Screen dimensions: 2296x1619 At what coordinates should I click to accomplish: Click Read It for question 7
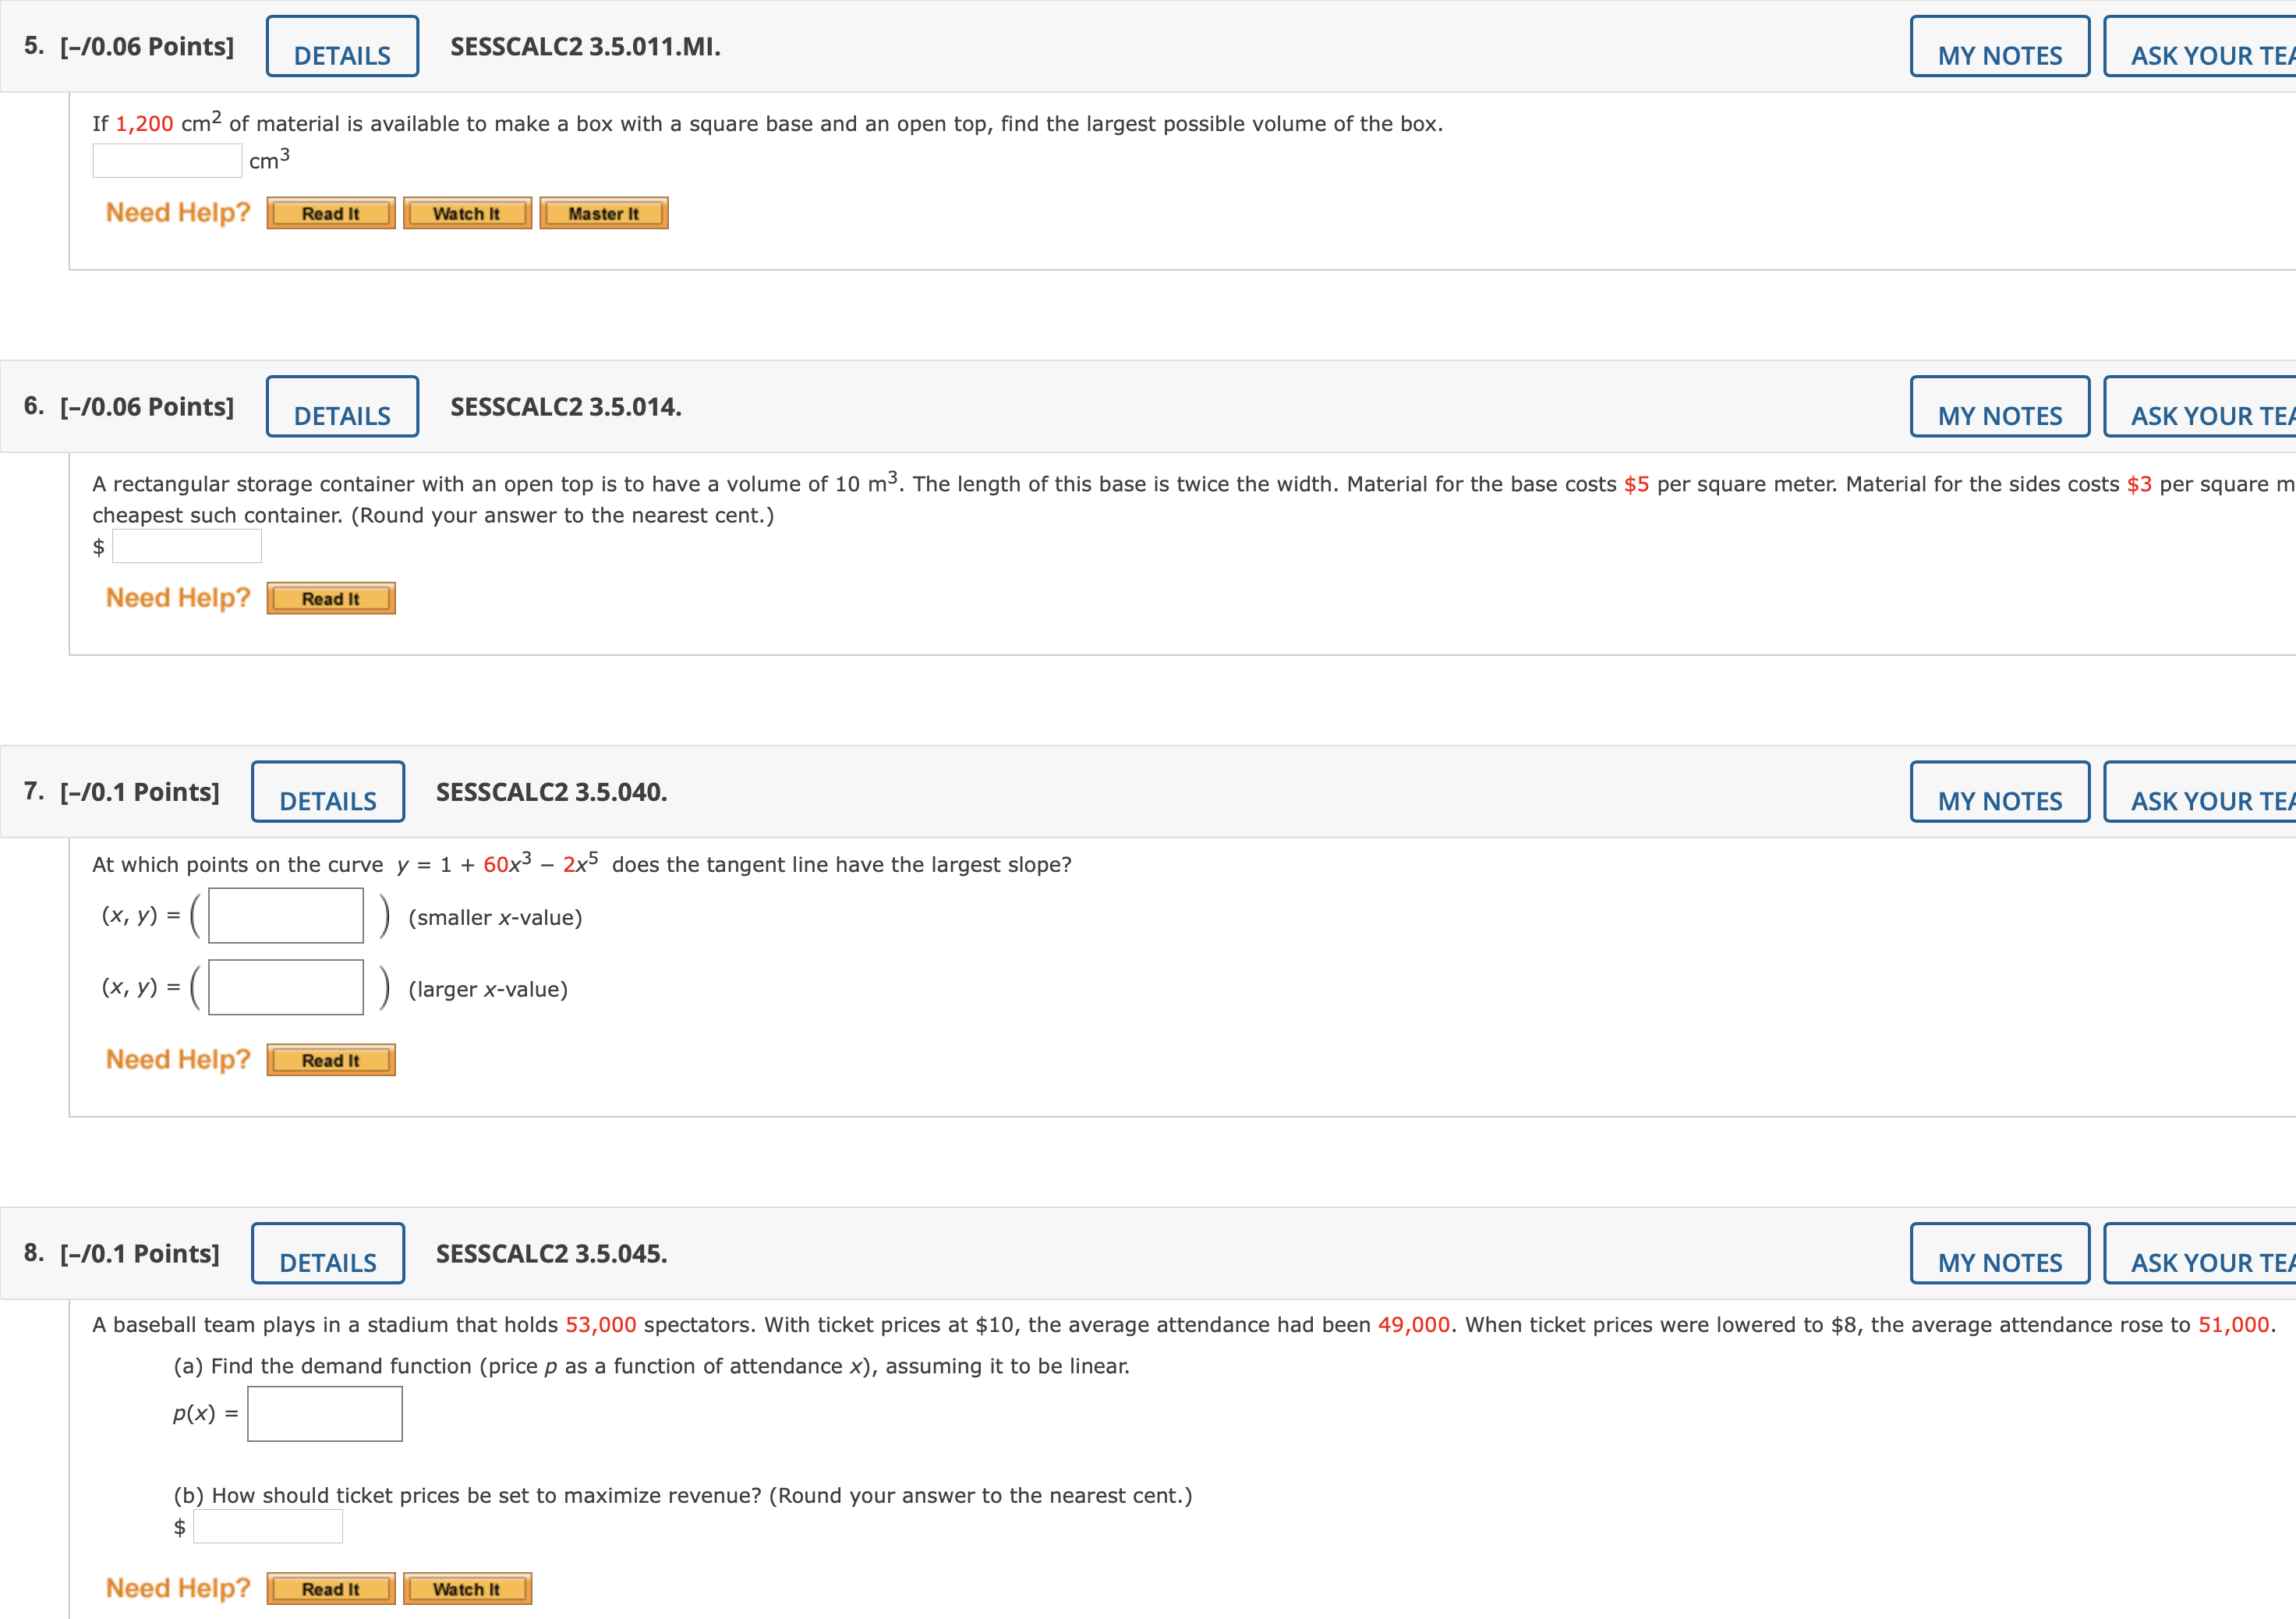(x=331, y=1060)
